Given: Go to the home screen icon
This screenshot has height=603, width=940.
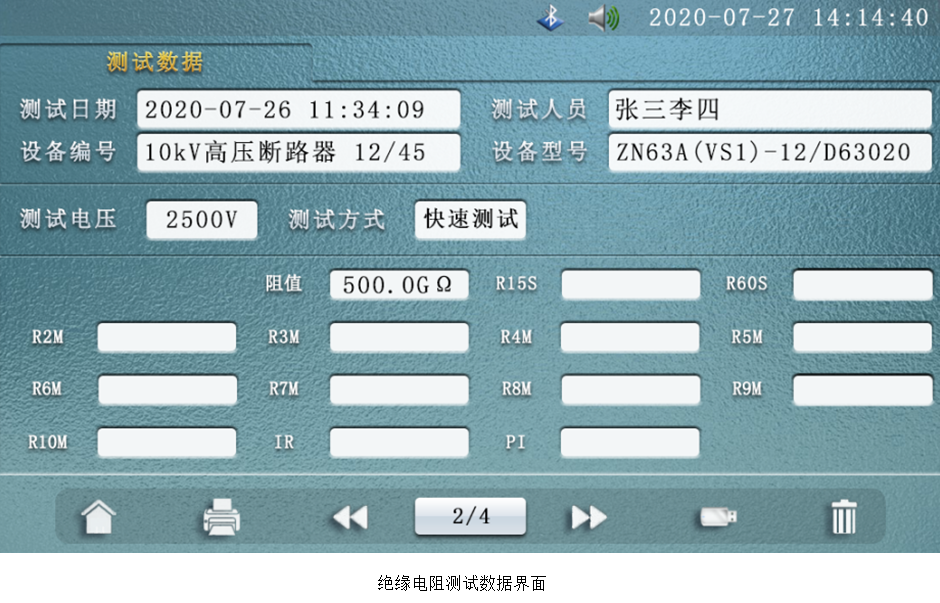Looking at the screenshot, I should [98, 517].
